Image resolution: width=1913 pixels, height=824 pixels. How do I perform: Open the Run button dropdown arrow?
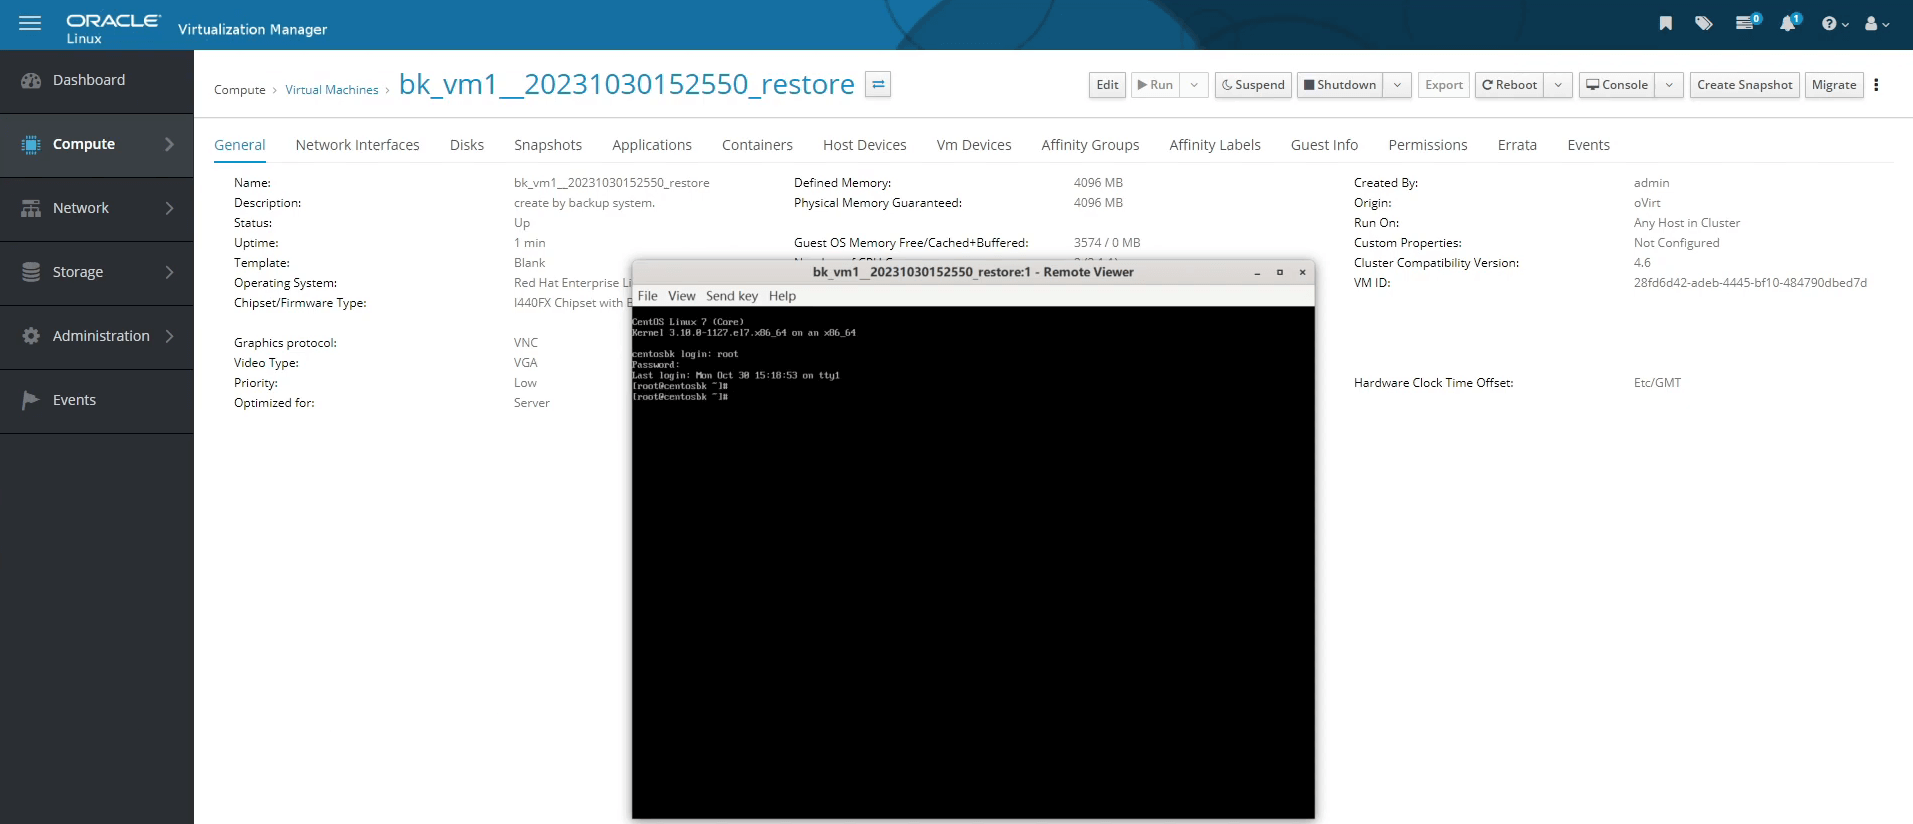[x=1194, y=85]
